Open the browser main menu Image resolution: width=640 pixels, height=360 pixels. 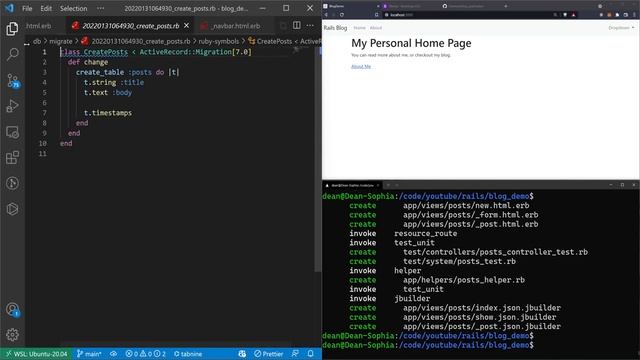click(634, 15)
